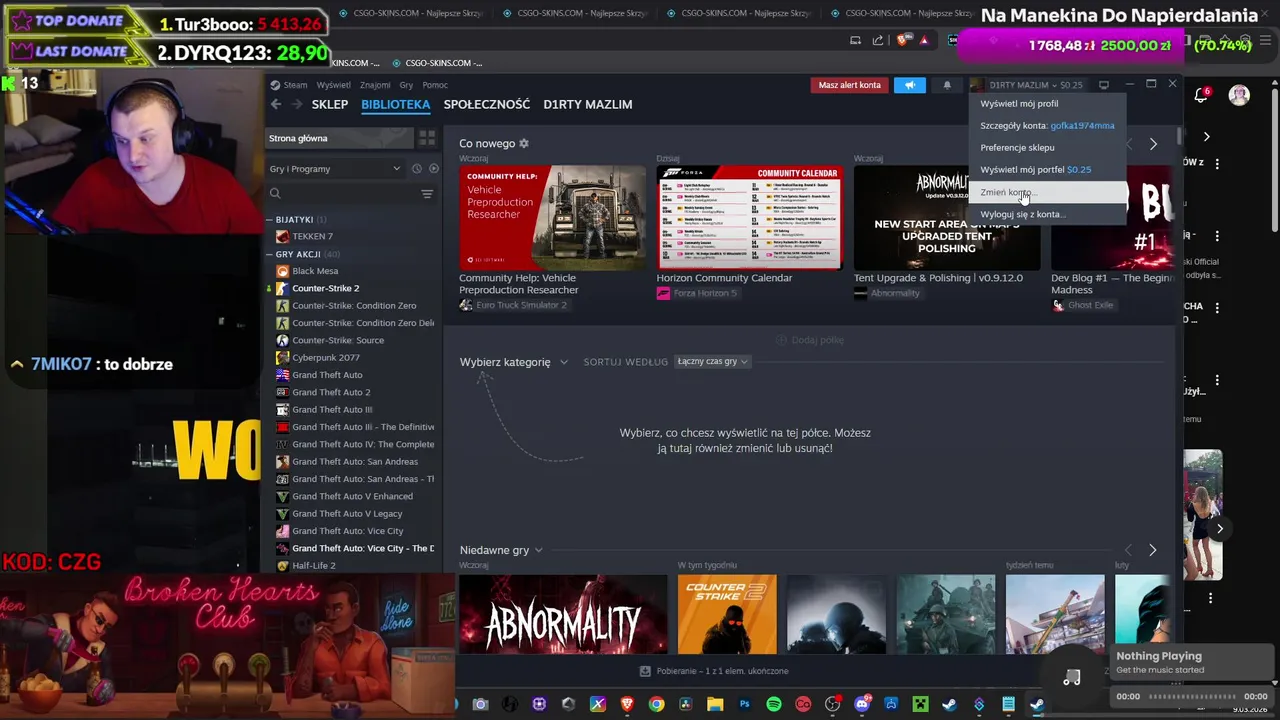This screenshot has width=1280, height=720.
Task: Open the library collections grid view icon
Action: pos(427,138)
